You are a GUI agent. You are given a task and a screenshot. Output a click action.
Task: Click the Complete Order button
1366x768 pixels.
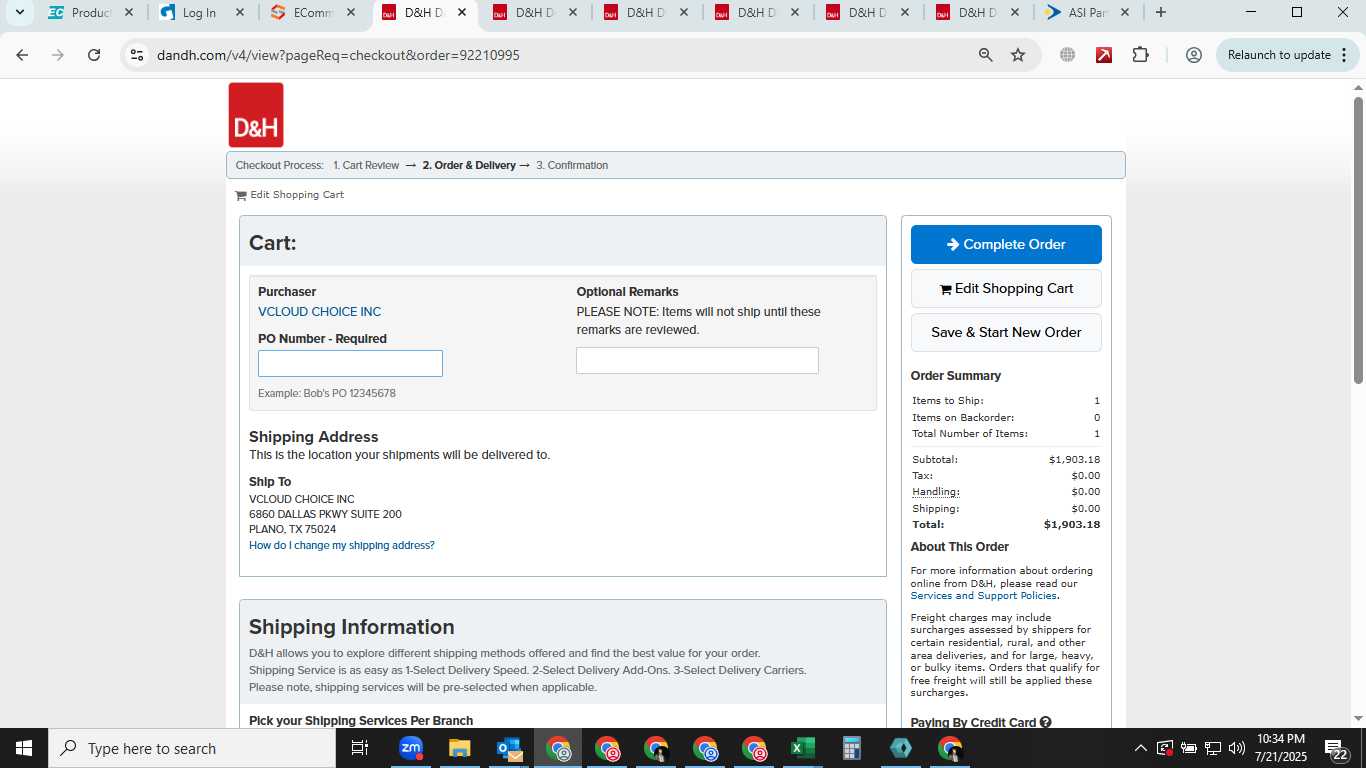[1006, 244]
